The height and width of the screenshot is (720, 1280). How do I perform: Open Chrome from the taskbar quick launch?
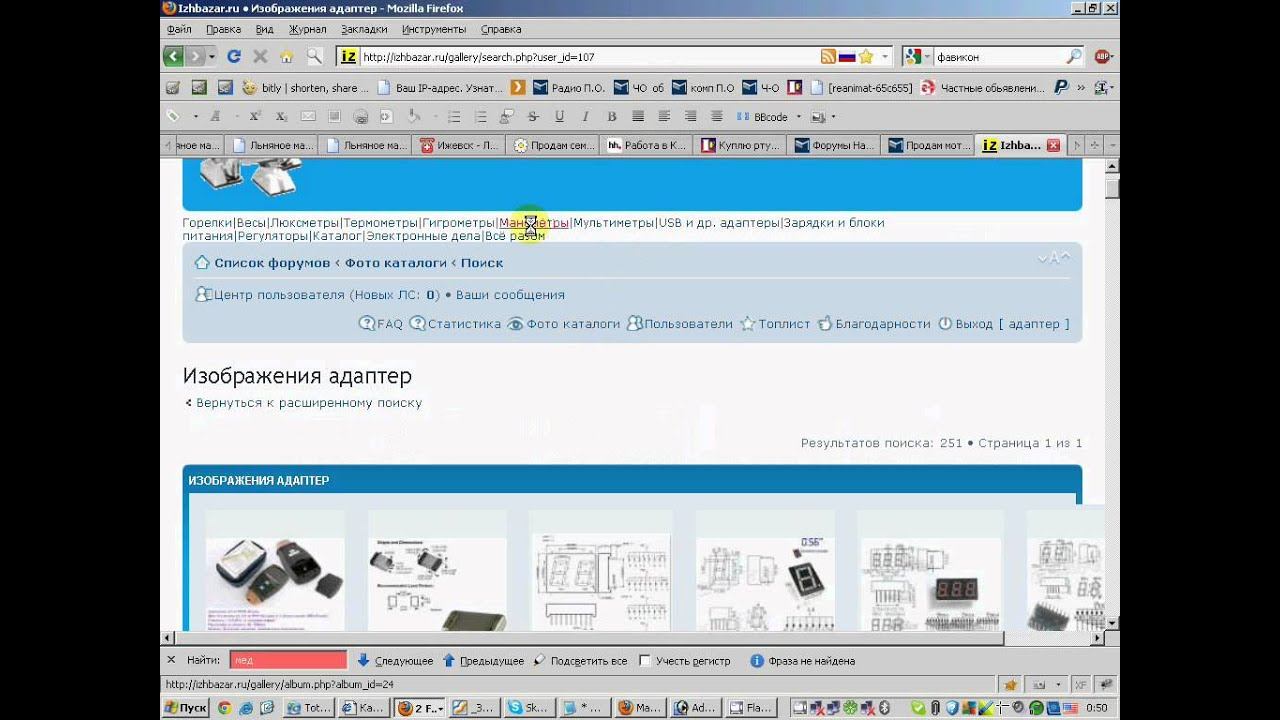tap(224, 708)
